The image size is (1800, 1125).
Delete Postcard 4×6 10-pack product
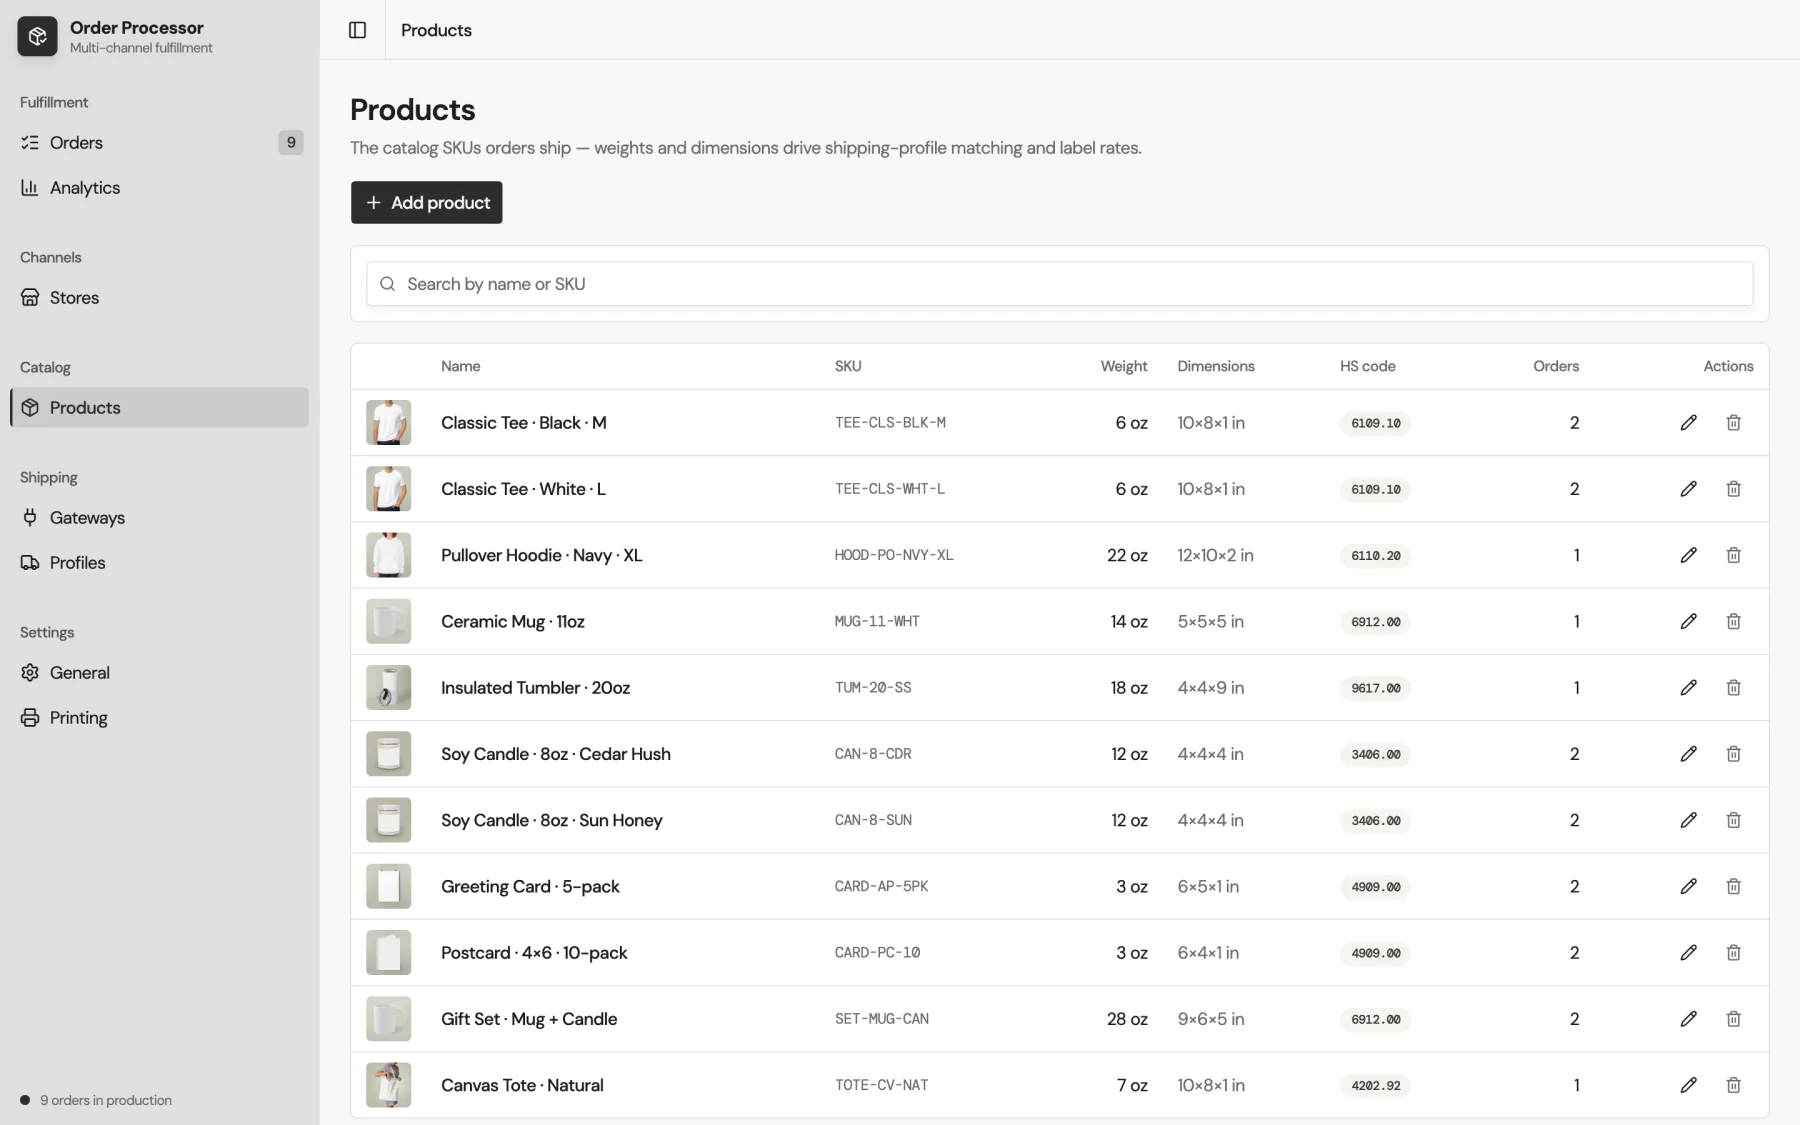pos(1733,953)
